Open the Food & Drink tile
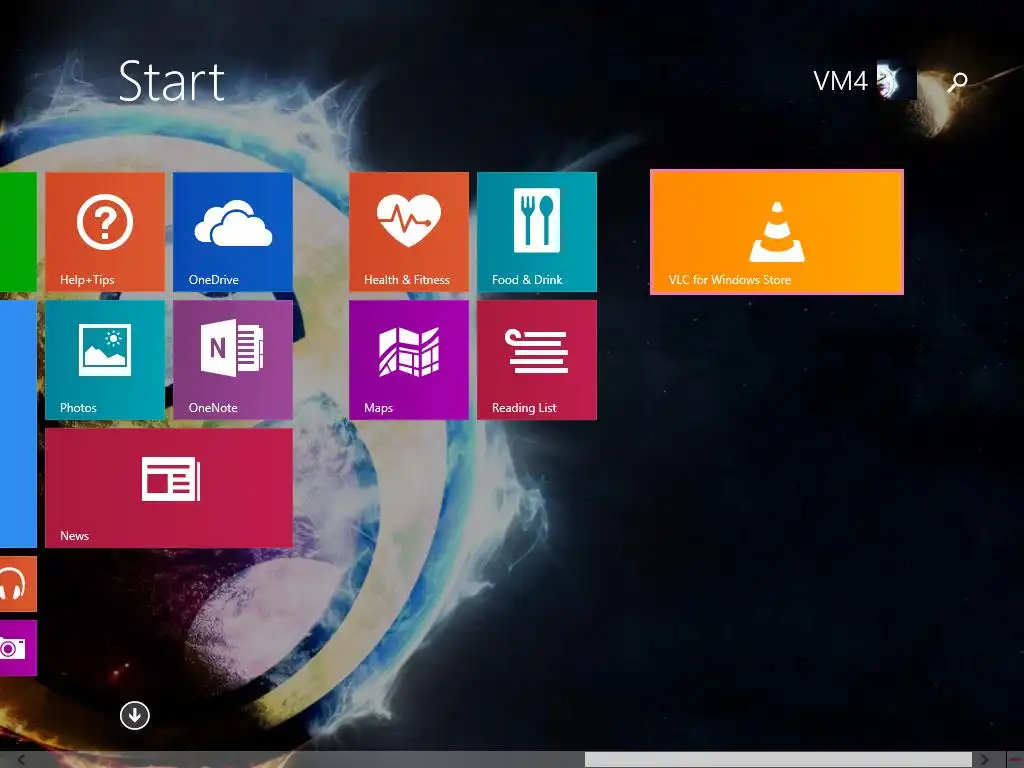1024x768 pixels. [x=537, y=232]
